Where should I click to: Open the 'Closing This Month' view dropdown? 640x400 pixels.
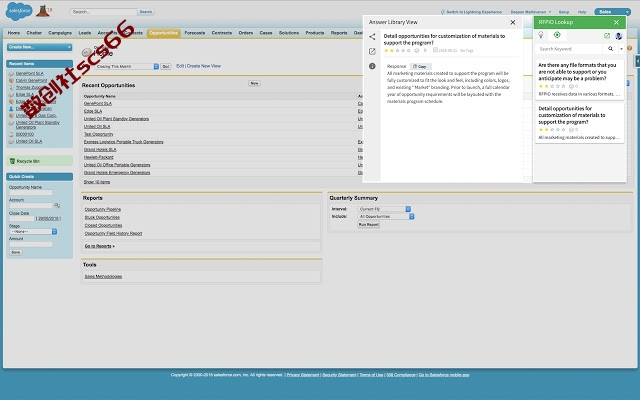pyautogui.click(x=127, y=66)
